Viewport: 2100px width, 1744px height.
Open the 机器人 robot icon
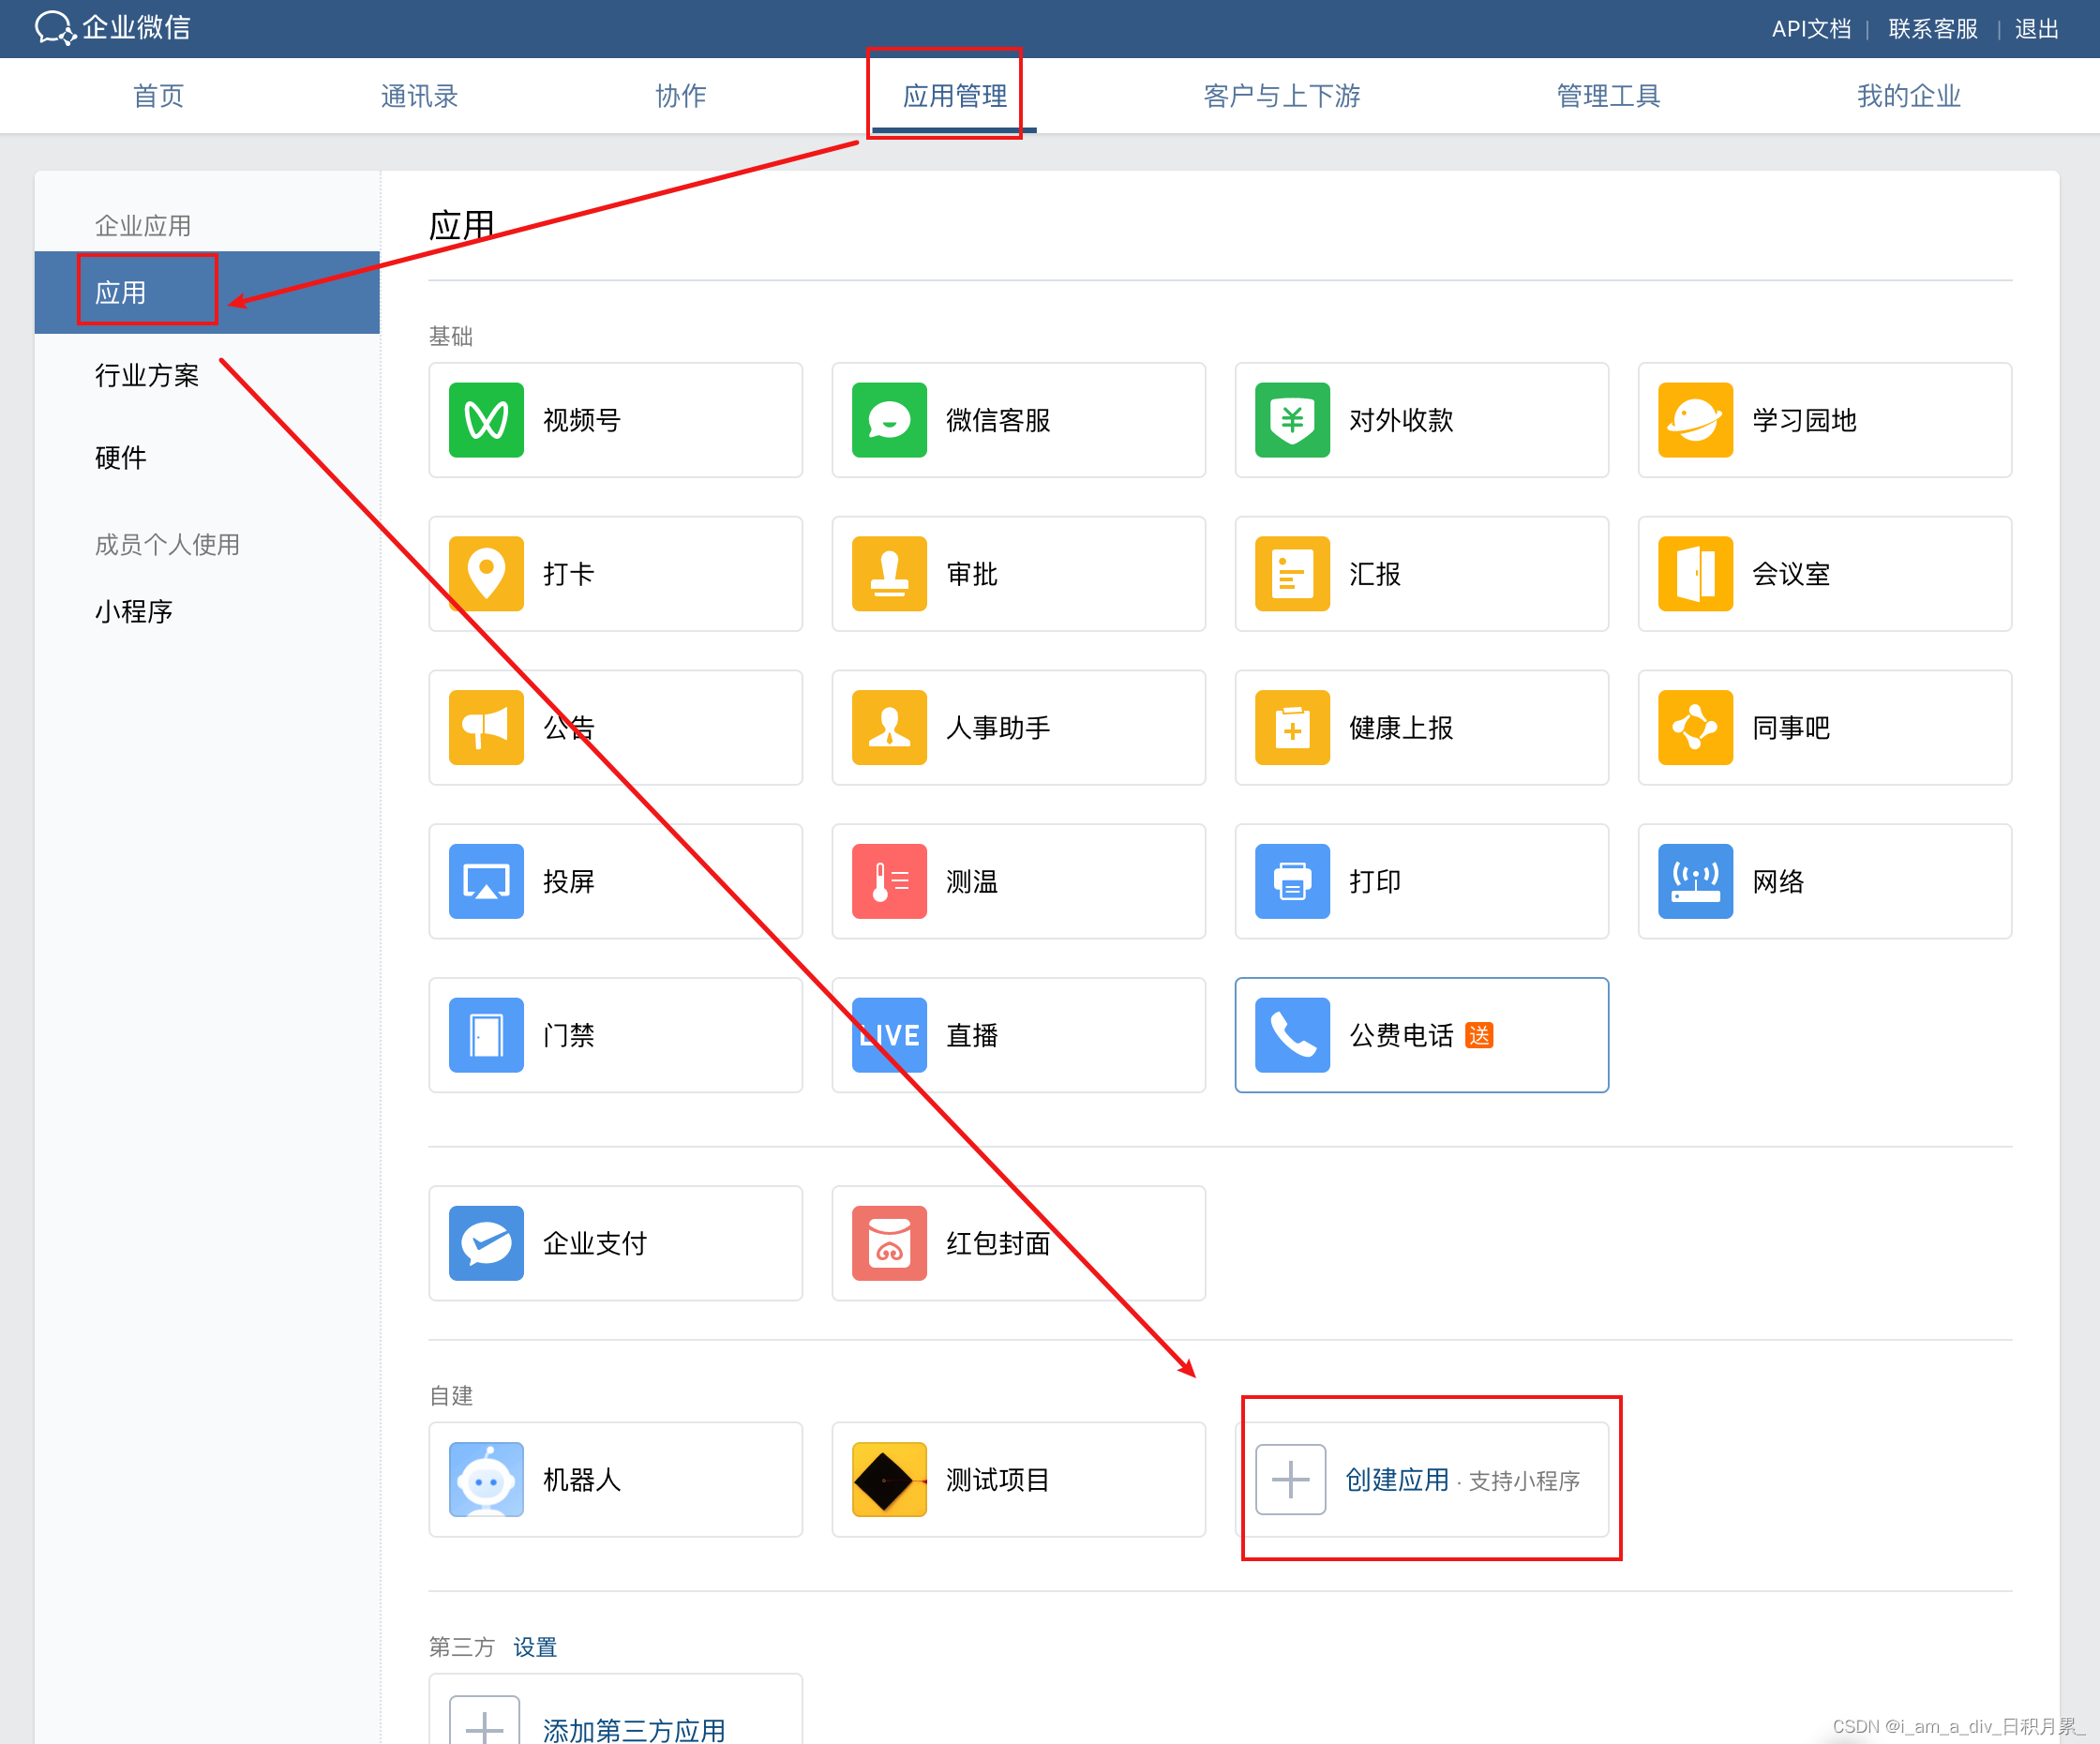(x=486, y=1479)
